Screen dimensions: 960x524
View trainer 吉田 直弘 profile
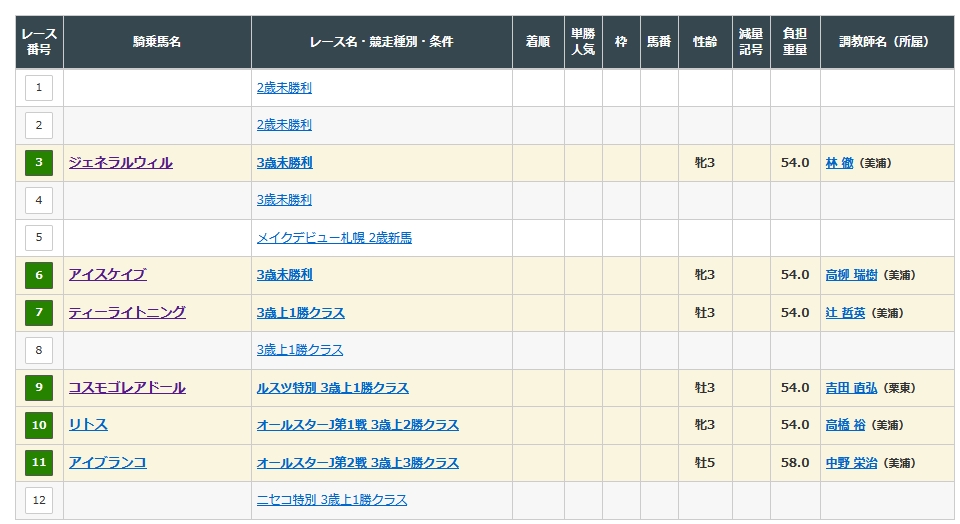click(x=851, y=388)
